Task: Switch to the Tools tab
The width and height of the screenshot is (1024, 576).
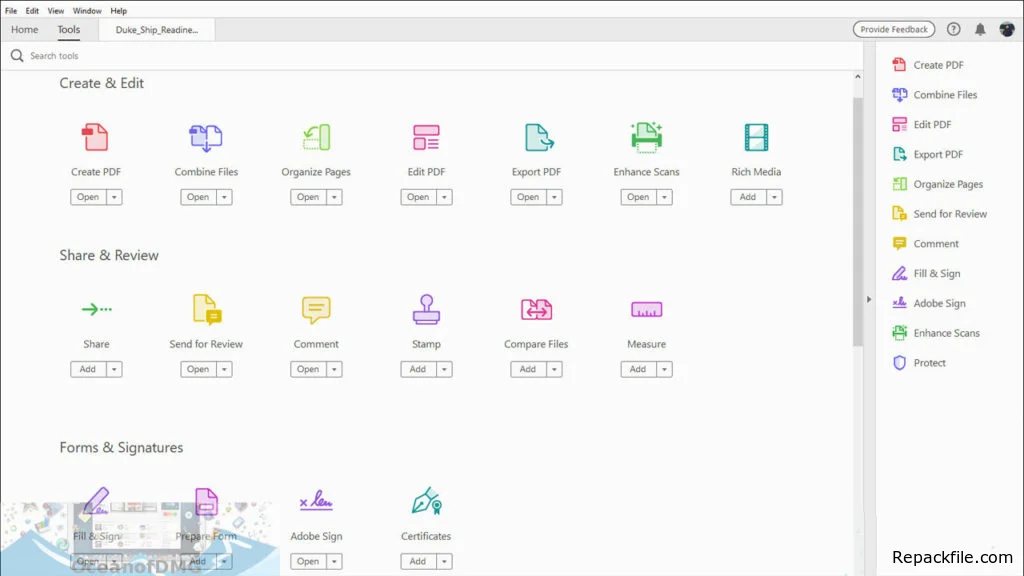Action: [69, 29]
